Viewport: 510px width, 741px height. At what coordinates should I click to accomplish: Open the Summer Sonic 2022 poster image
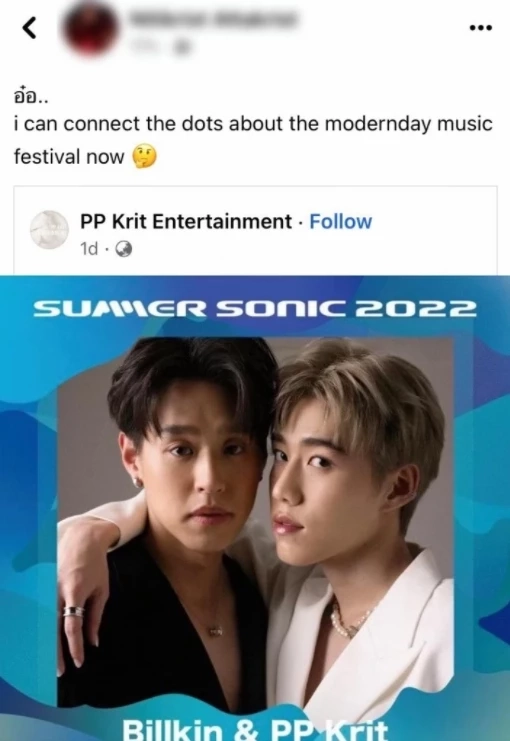pyautogui.click(x=255, y=508)
